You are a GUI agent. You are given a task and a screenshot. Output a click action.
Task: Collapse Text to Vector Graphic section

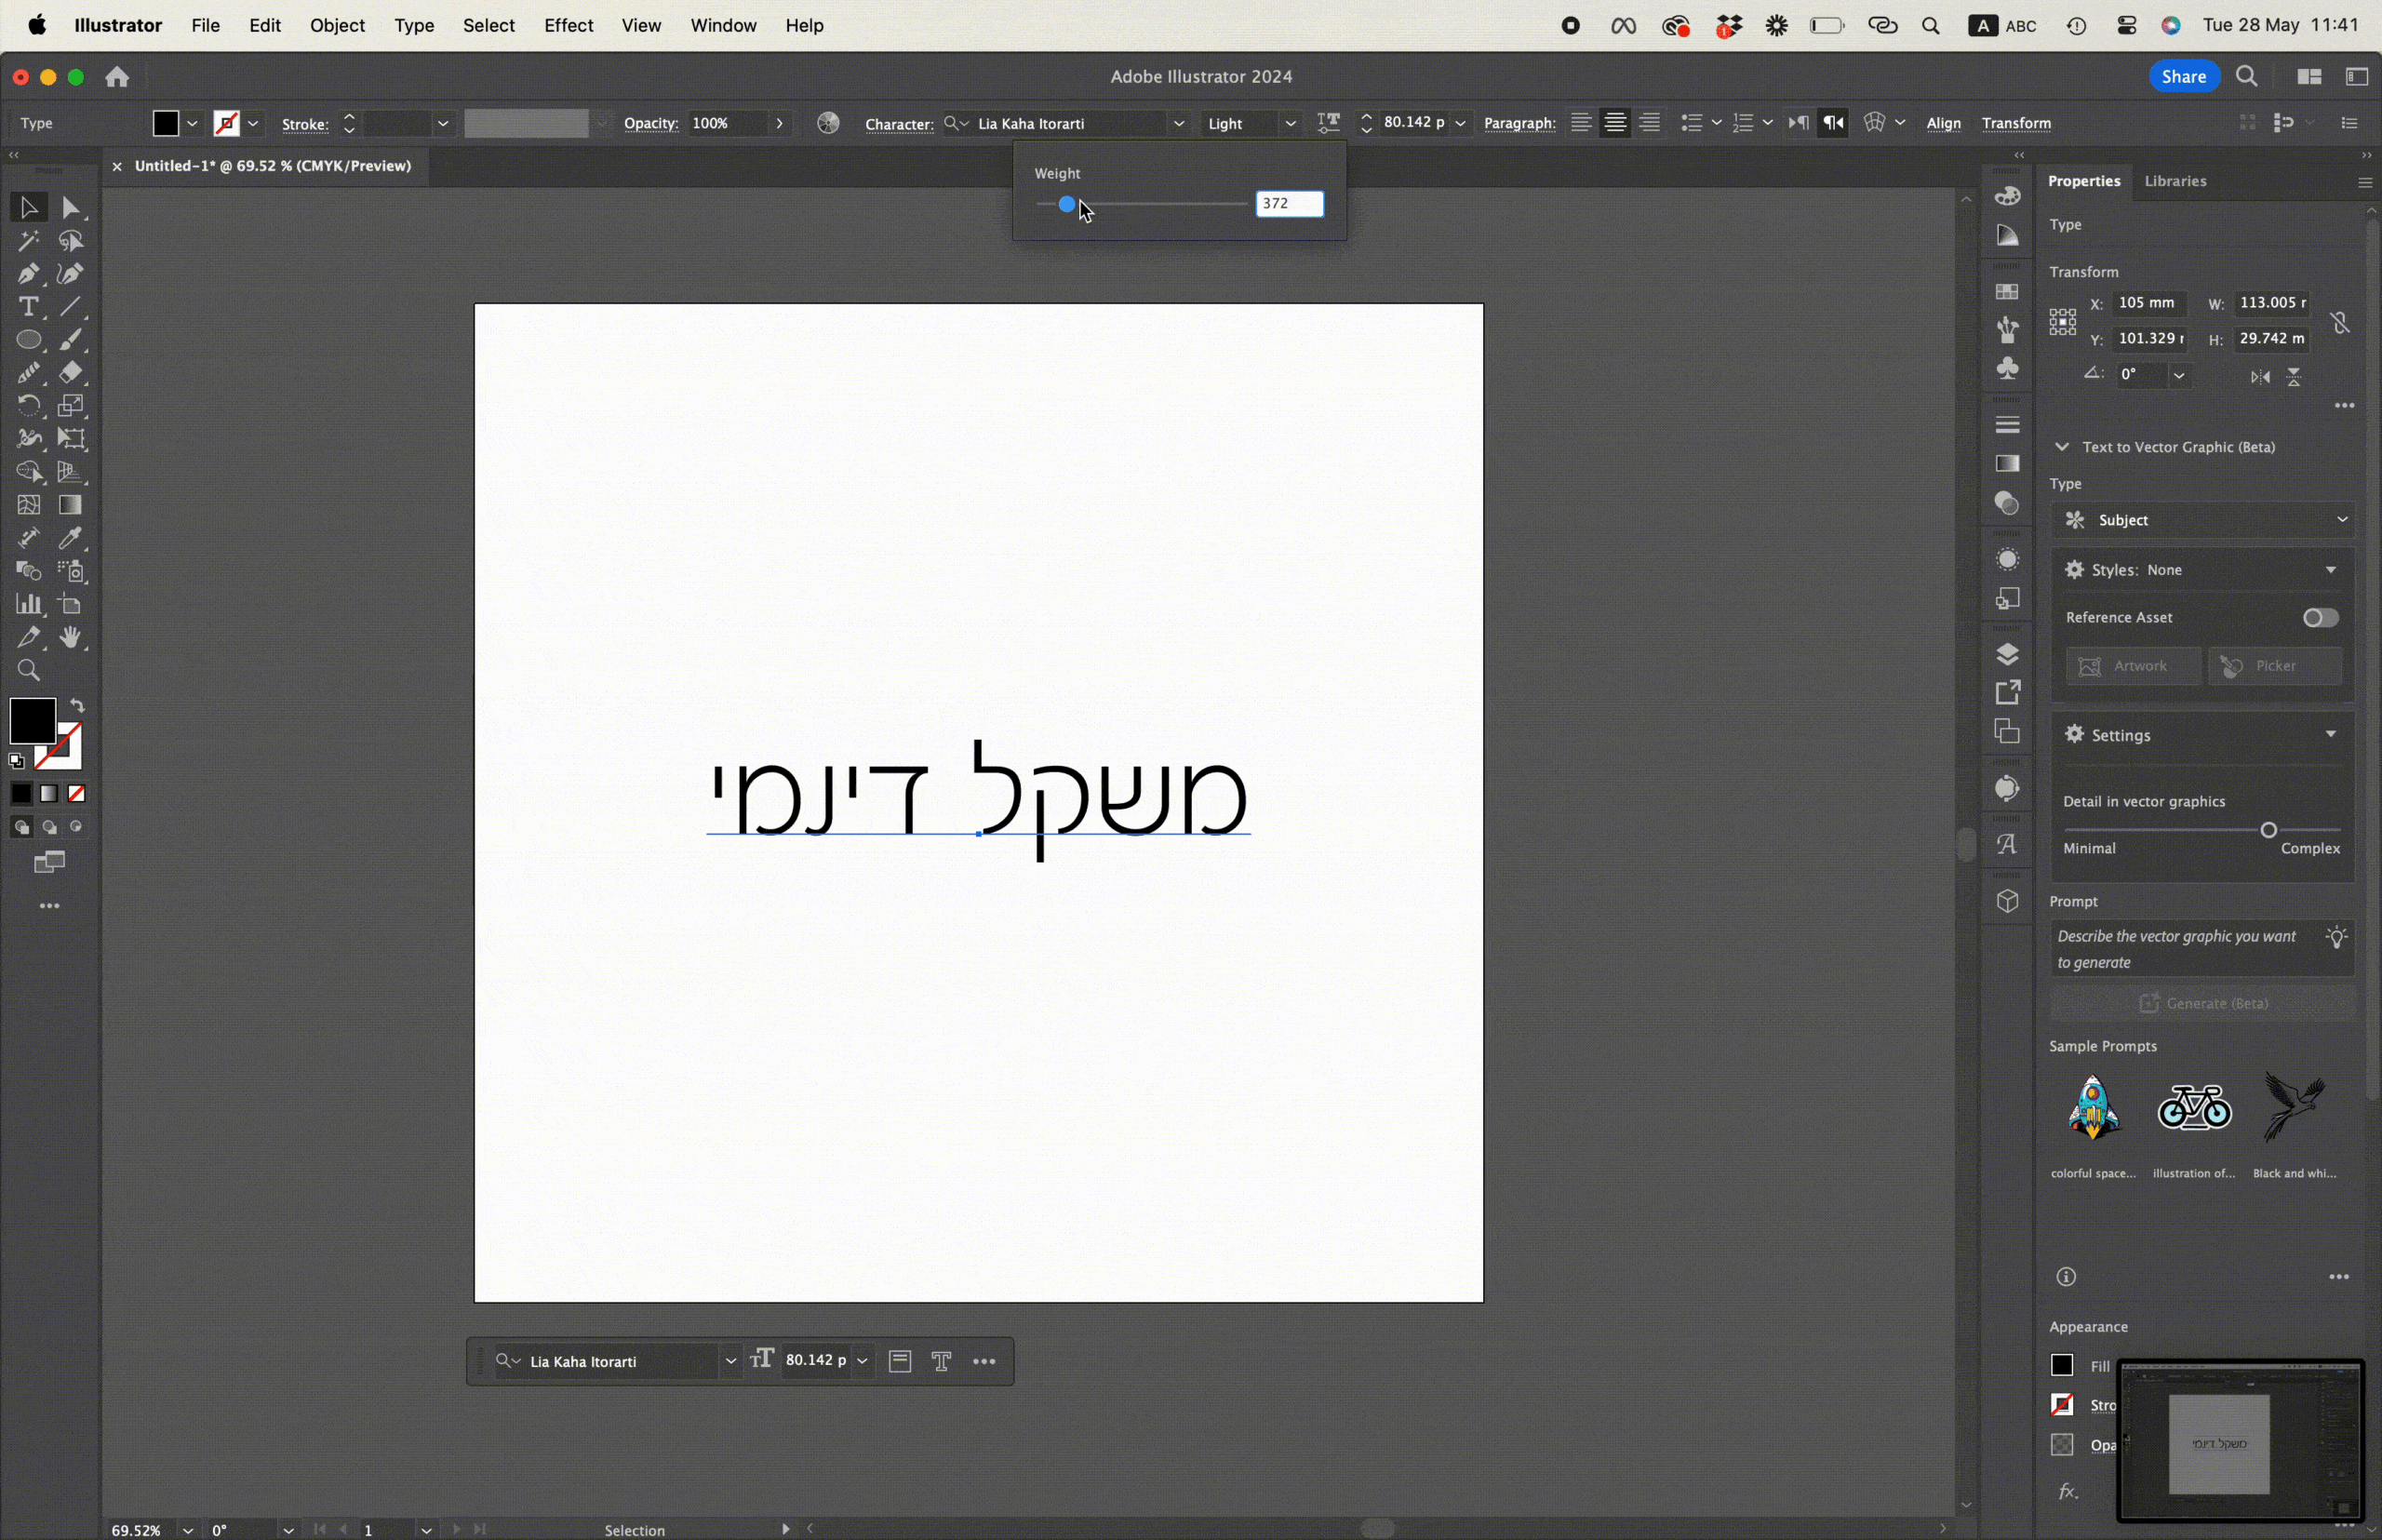[x=2062, y=447]
